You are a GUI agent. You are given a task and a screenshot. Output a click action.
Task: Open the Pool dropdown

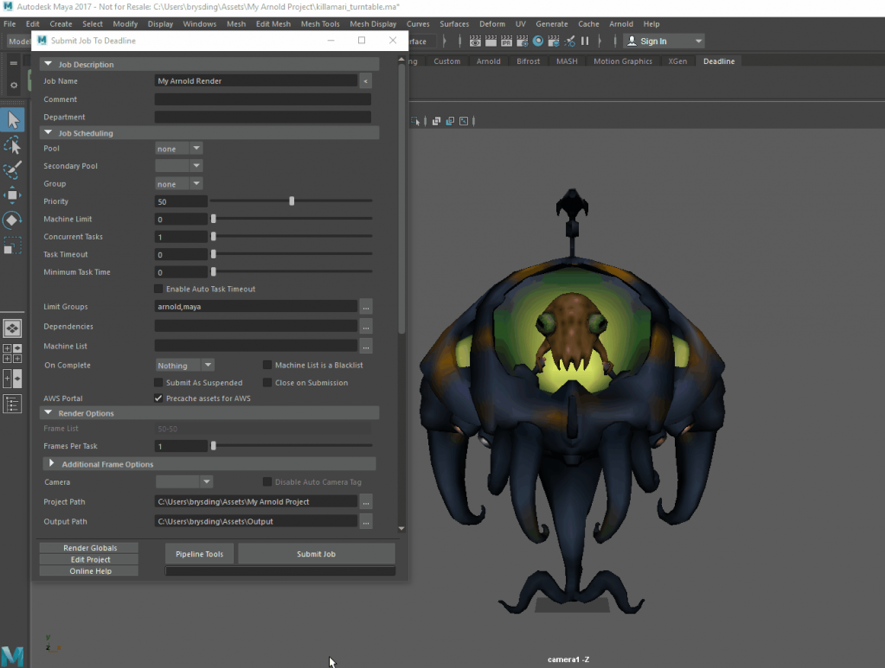(x=179, y=148)
